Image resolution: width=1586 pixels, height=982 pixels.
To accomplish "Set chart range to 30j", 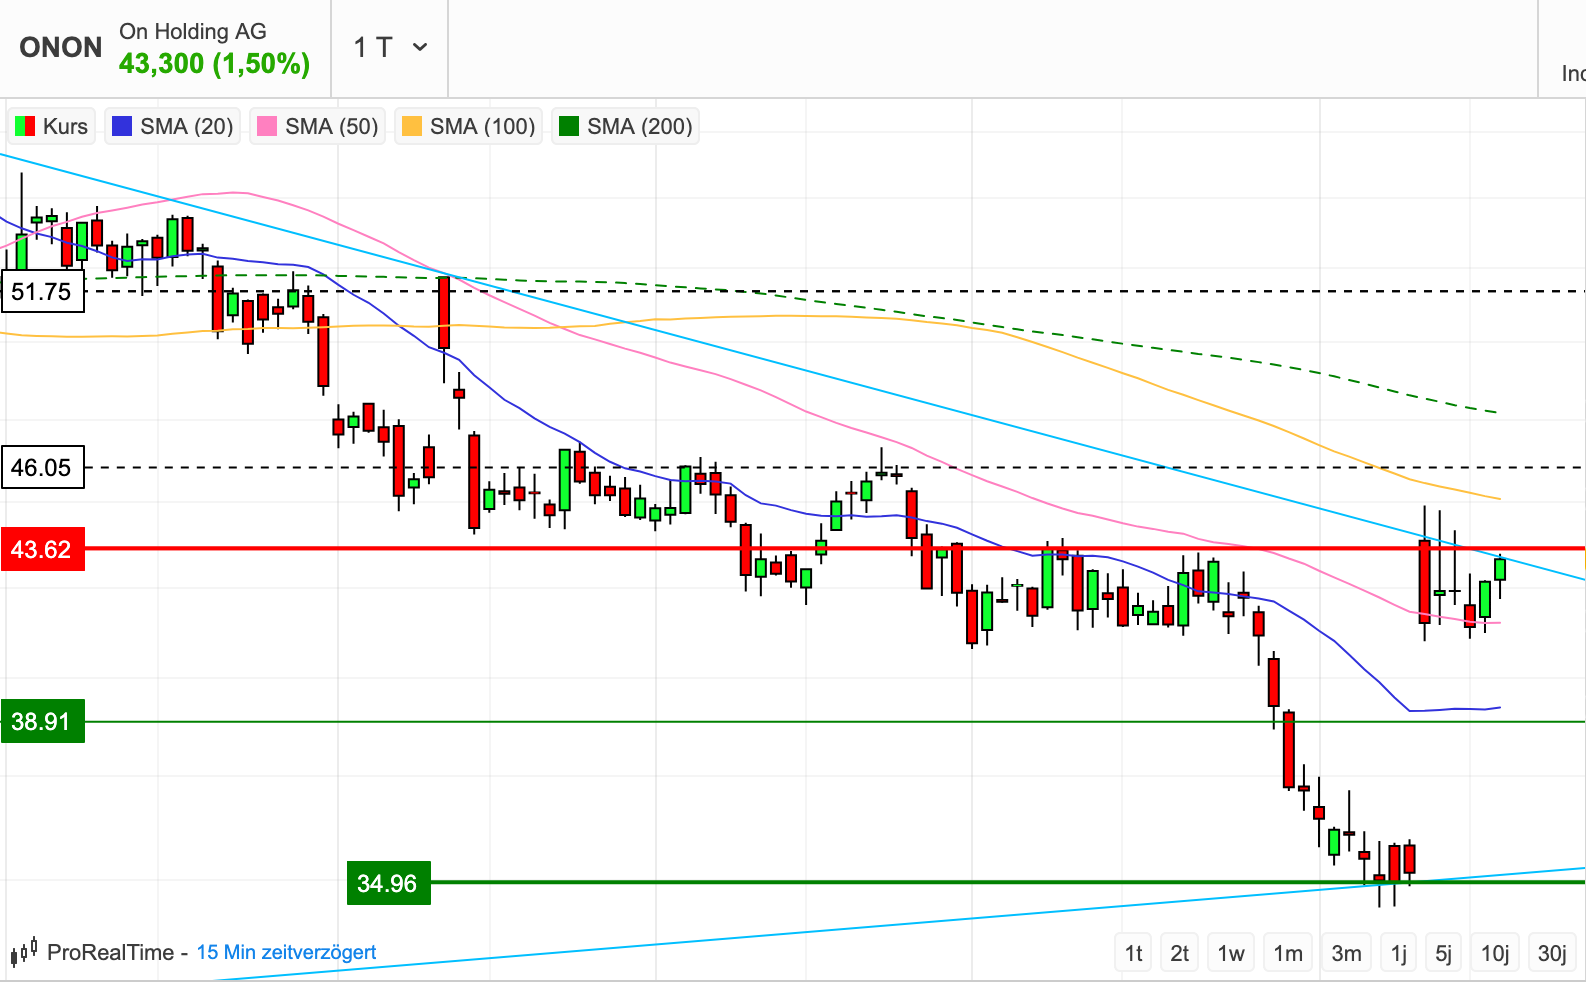I will [x=1552, y=953].
